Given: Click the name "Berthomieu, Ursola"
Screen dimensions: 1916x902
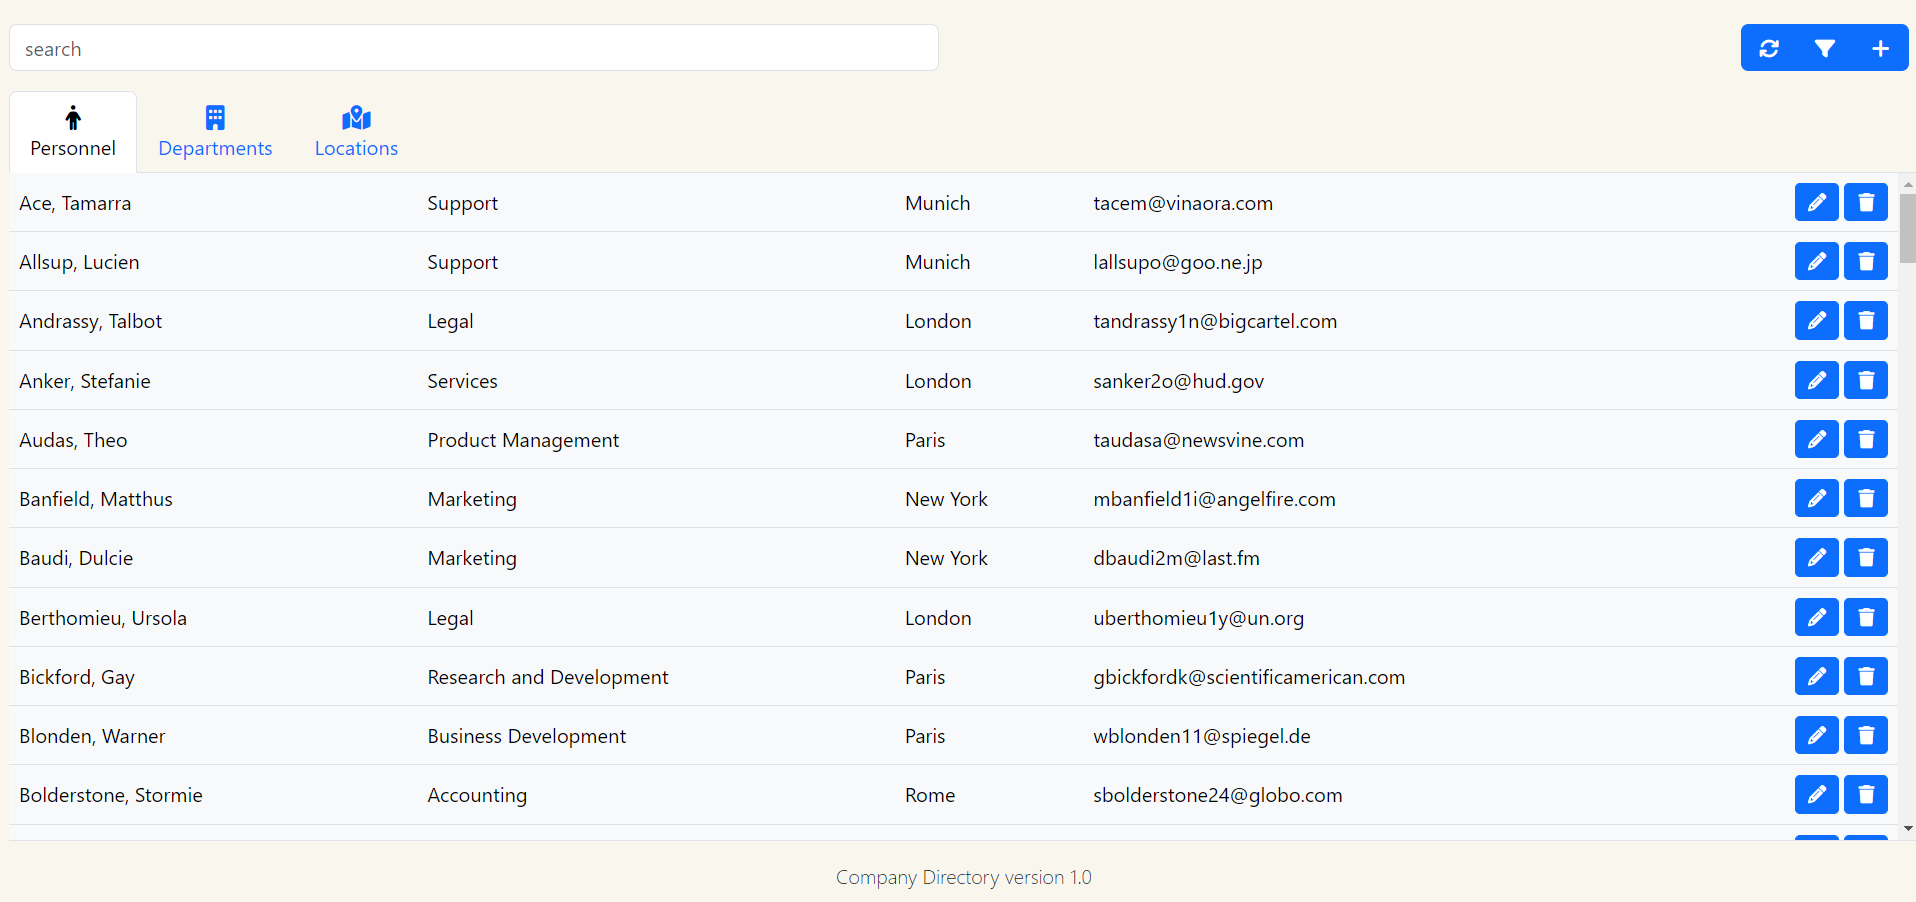Looking at the screenshot, I should 103,618.
